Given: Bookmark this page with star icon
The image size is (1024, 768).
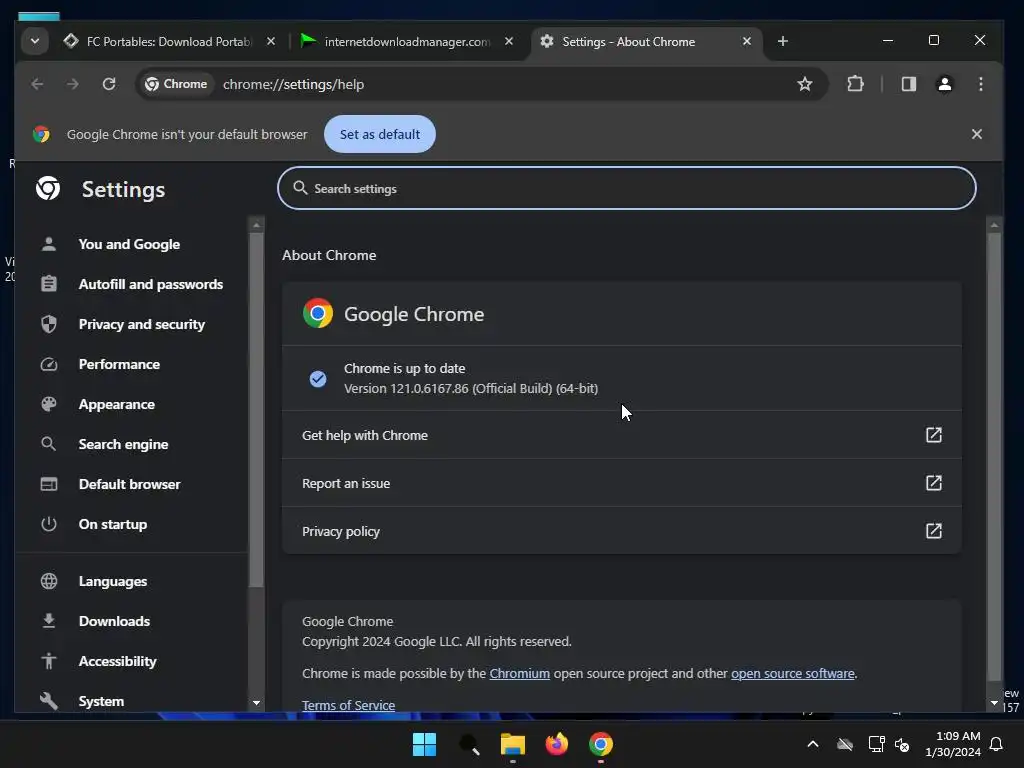Looking at the screenshot, I should pyautogui.click(x=805, y=84).
